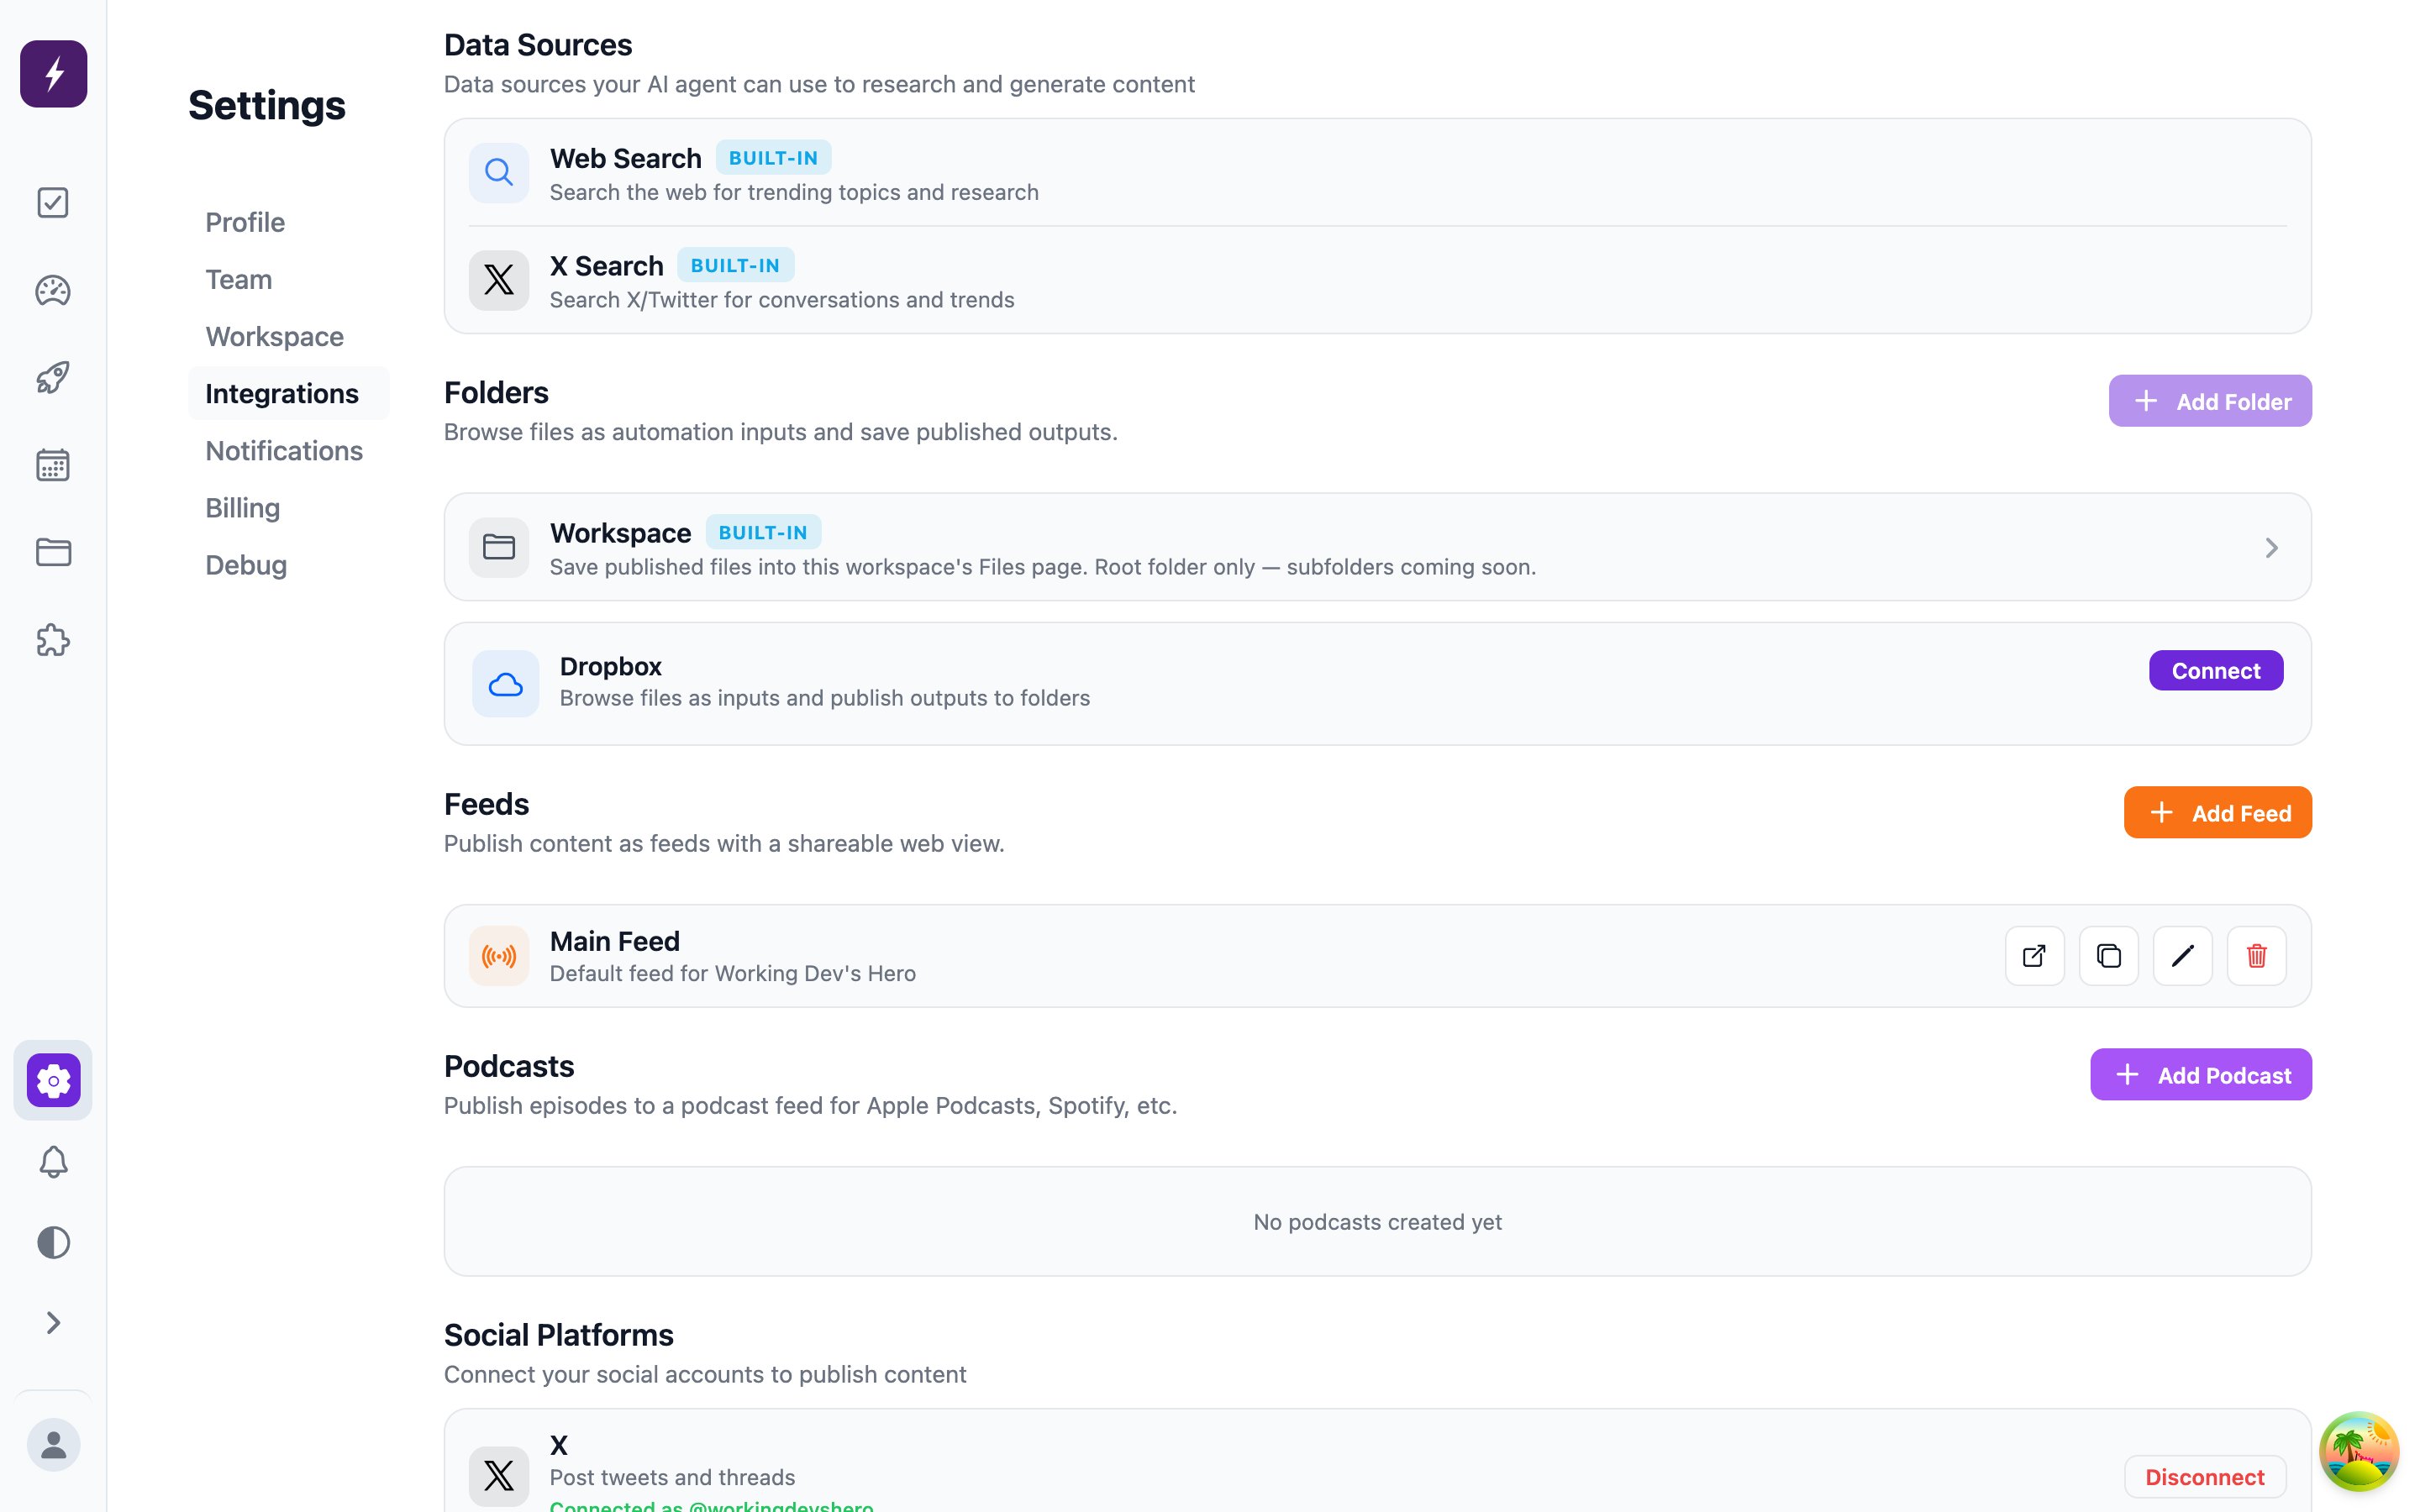Expand the Workspace folder row chevron
Image resolution: width=2420 pixels, height=1512 pixels.
click(2271, 548)
